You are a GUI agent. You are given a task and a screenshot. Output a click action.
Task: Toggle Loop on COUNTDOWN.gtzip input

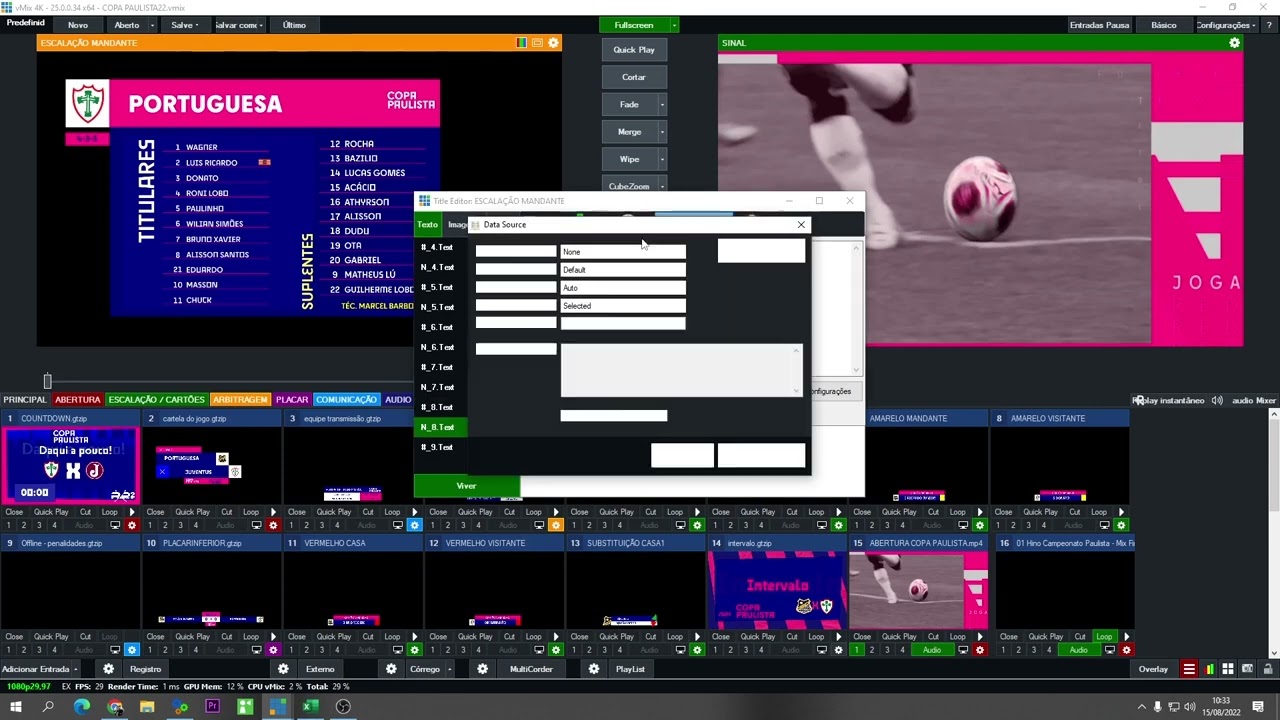tap(110, 512)
